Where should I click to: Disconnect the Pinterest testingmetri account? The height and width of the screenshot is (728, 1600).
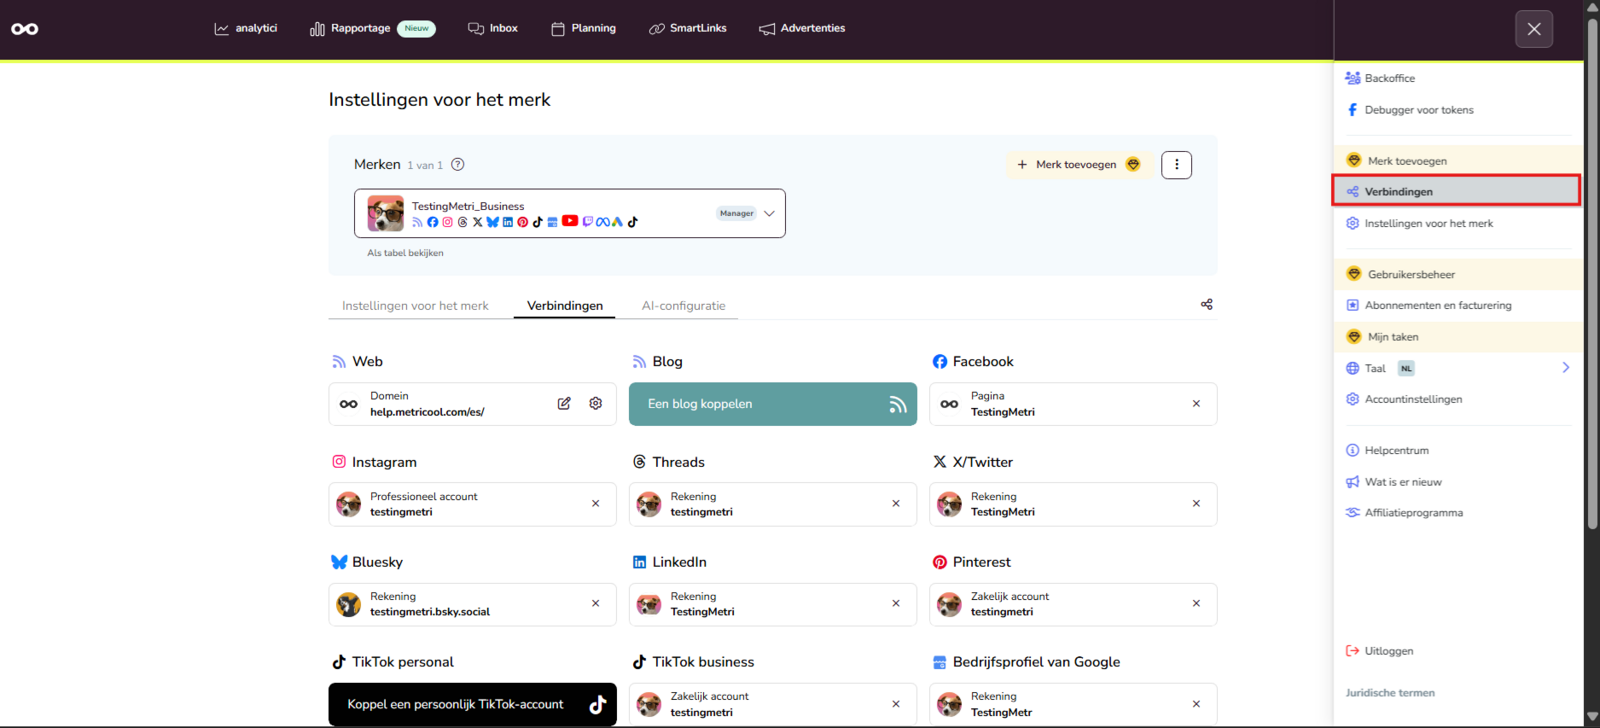coord(1196,604)
